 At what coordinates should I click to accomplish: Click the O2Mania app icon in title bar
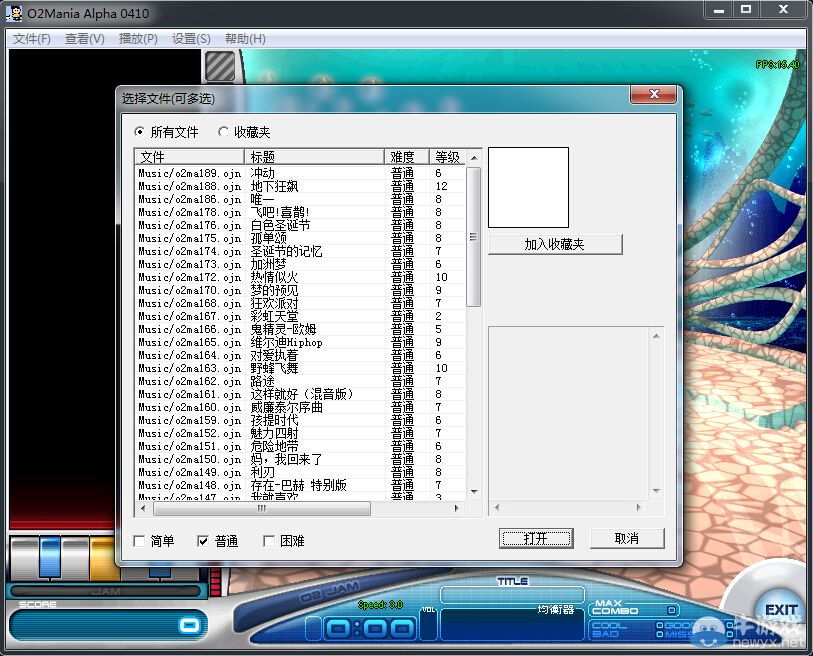coord(14,13)
